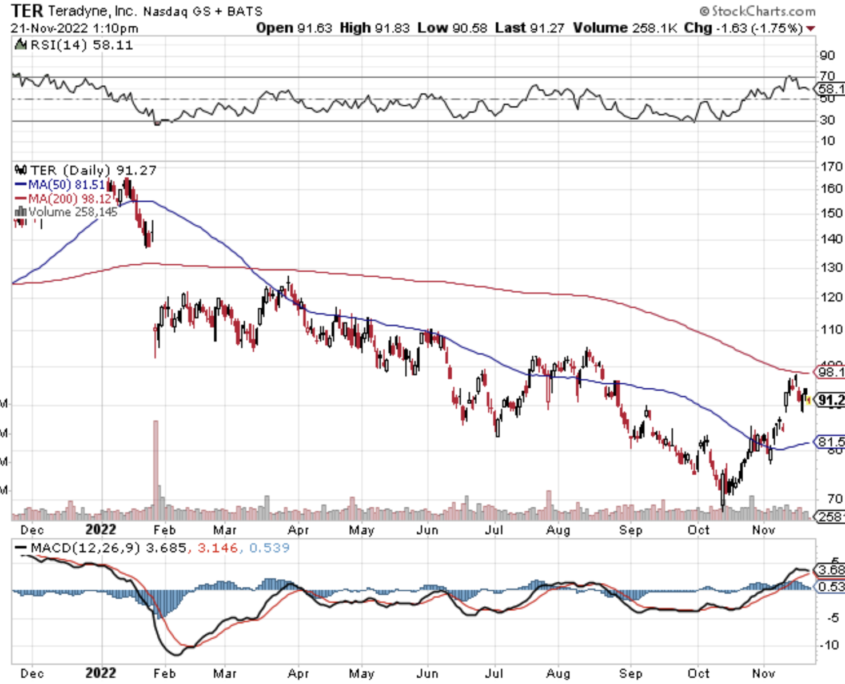The image size is (845, 684).
Task: Select the red MA(200) legend line
Action: tap(21, 197)
